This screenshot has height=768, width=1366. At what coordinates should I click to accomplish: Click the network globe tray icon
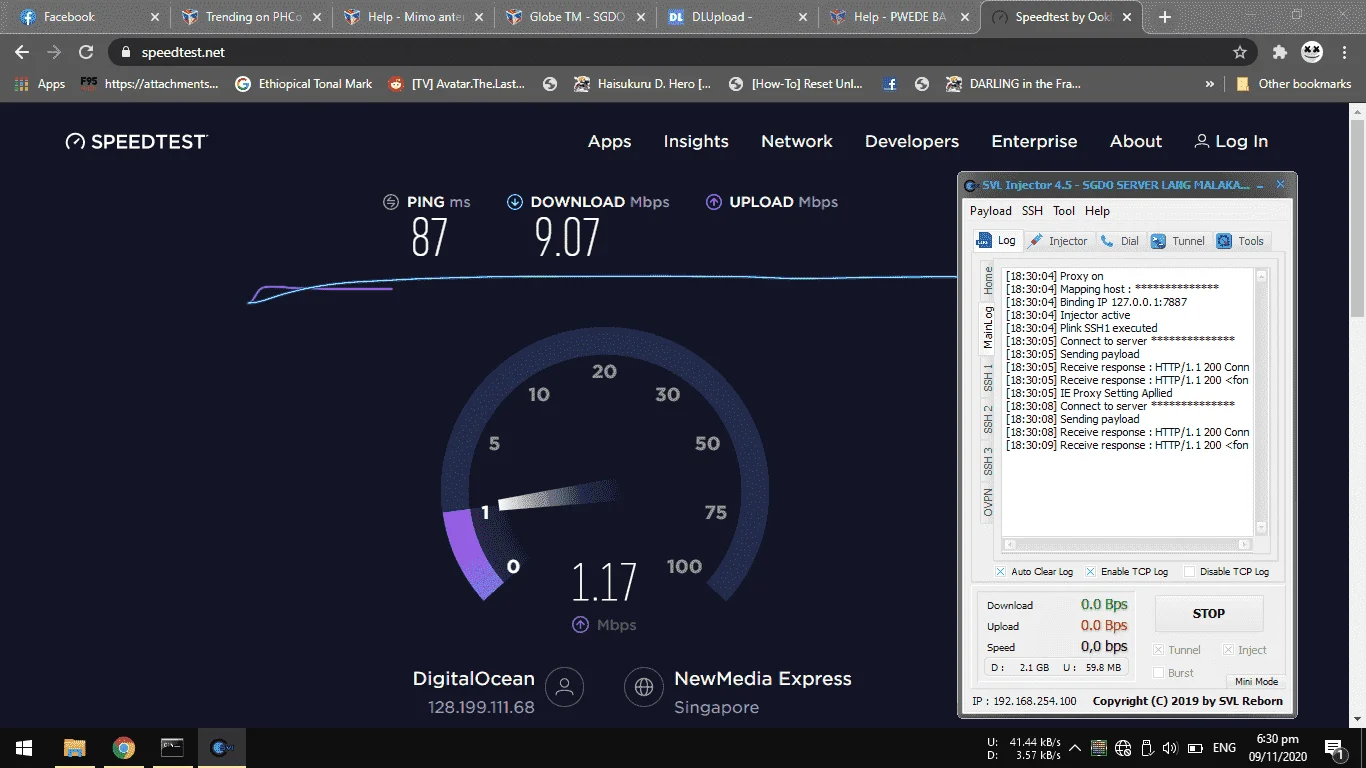(x=1122, y=748)
